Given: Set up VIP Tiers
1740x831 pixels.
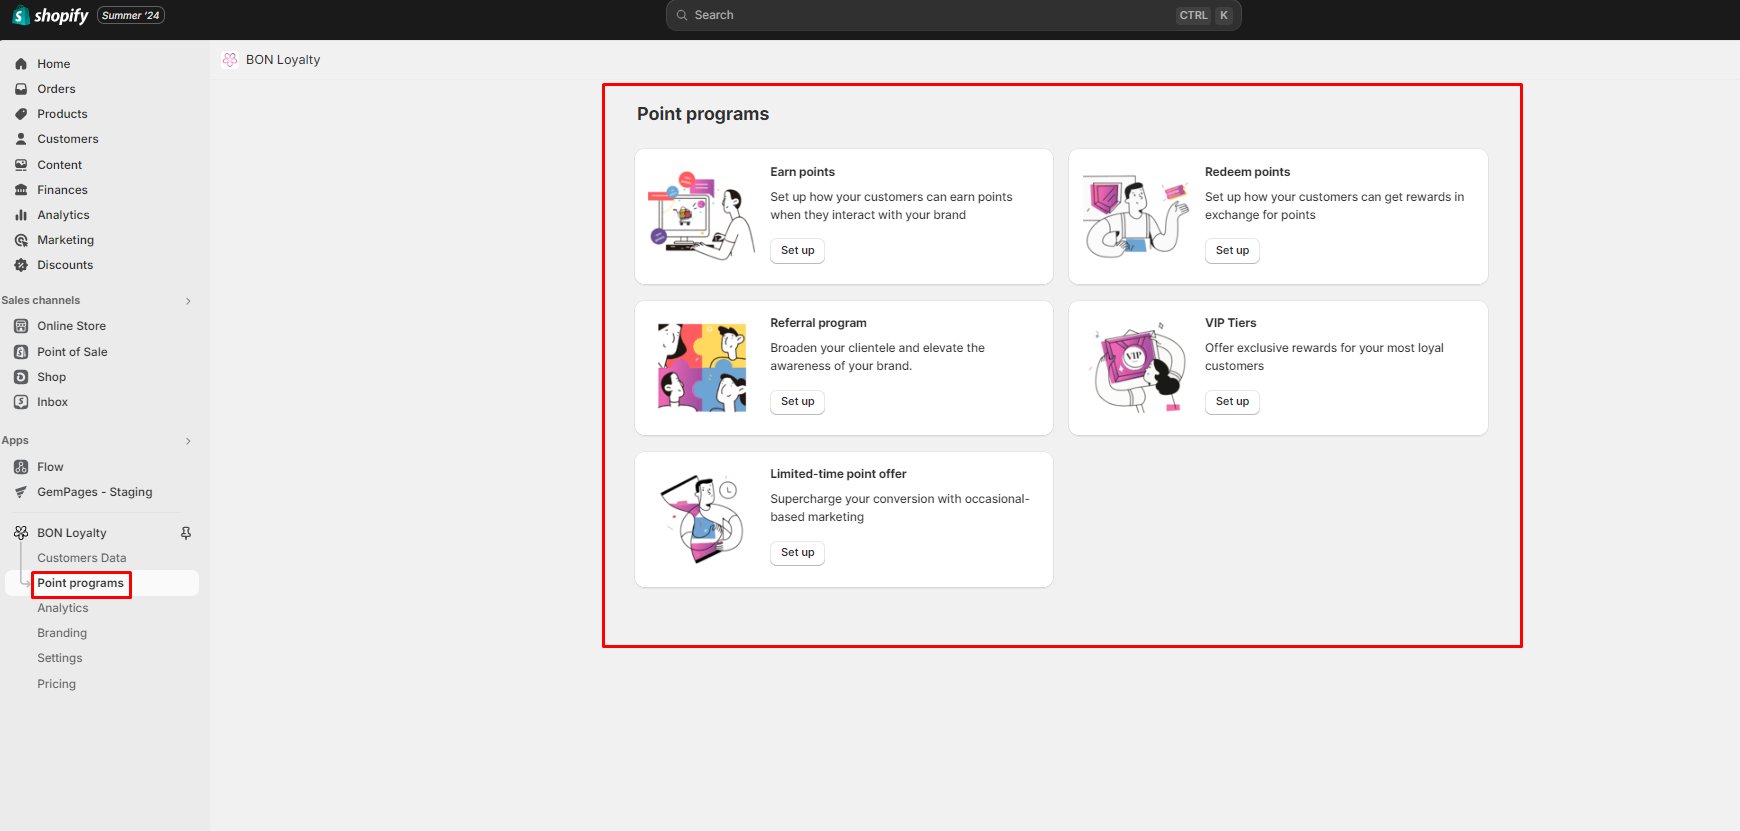Looking at the screenshot, I should point(1232,401).
